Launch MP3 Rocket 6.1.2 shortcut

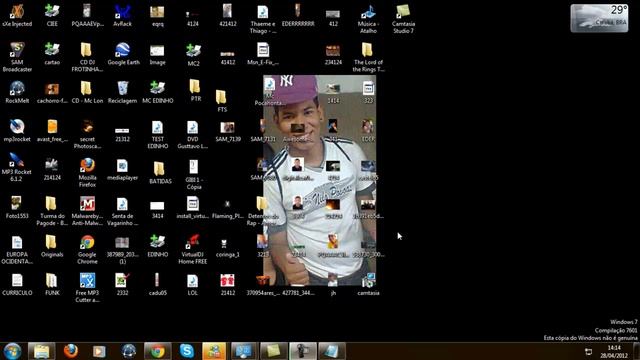[x=17, y=167]
